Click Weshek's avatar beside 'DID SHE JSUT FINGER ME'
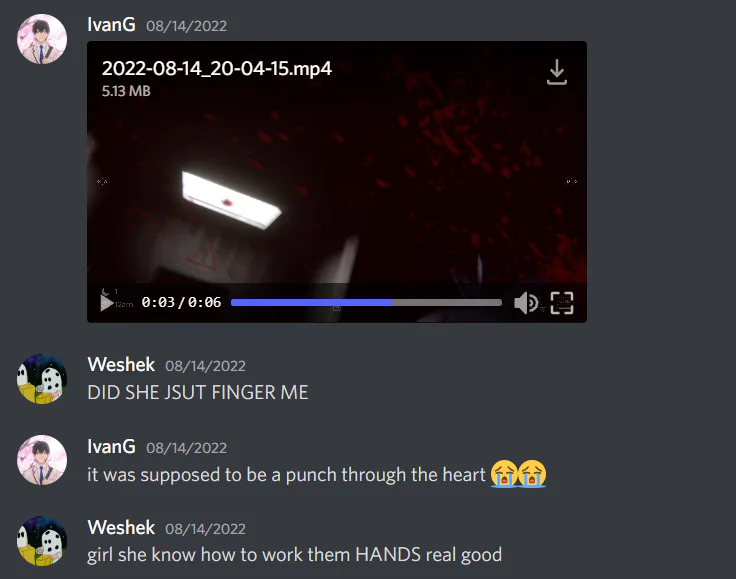Image resolution: width=736 pixels, height=579 pixels. click(x=42, y=379)
